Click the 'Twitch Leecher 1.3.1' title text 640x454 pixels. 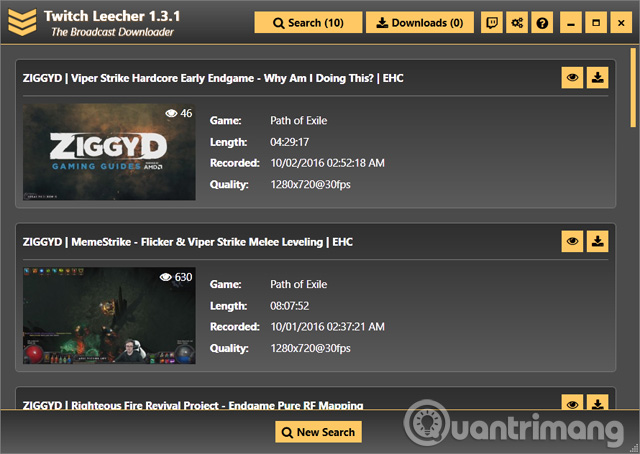pos(112,16)
